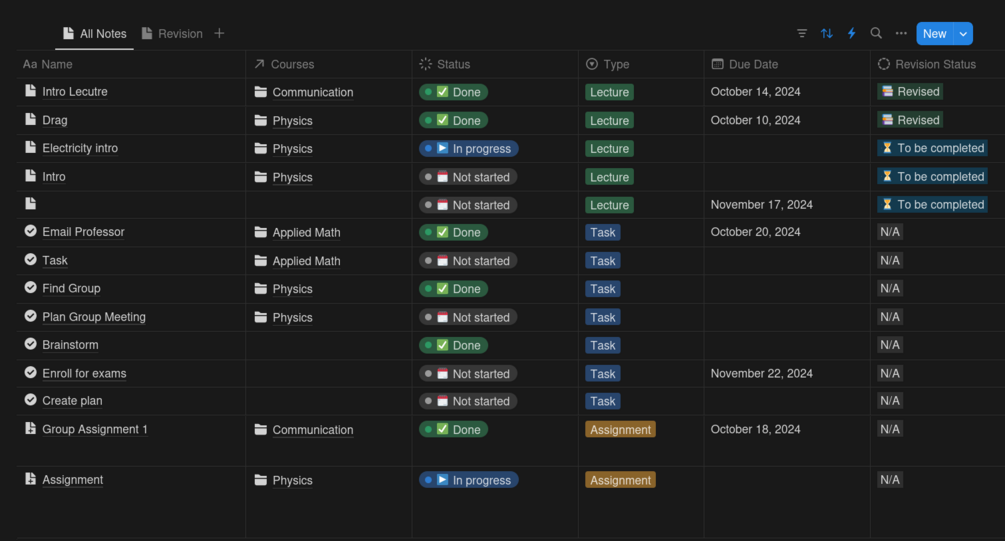
Task: Expand the New button dropdown arrow
Action: pos(963,33)
